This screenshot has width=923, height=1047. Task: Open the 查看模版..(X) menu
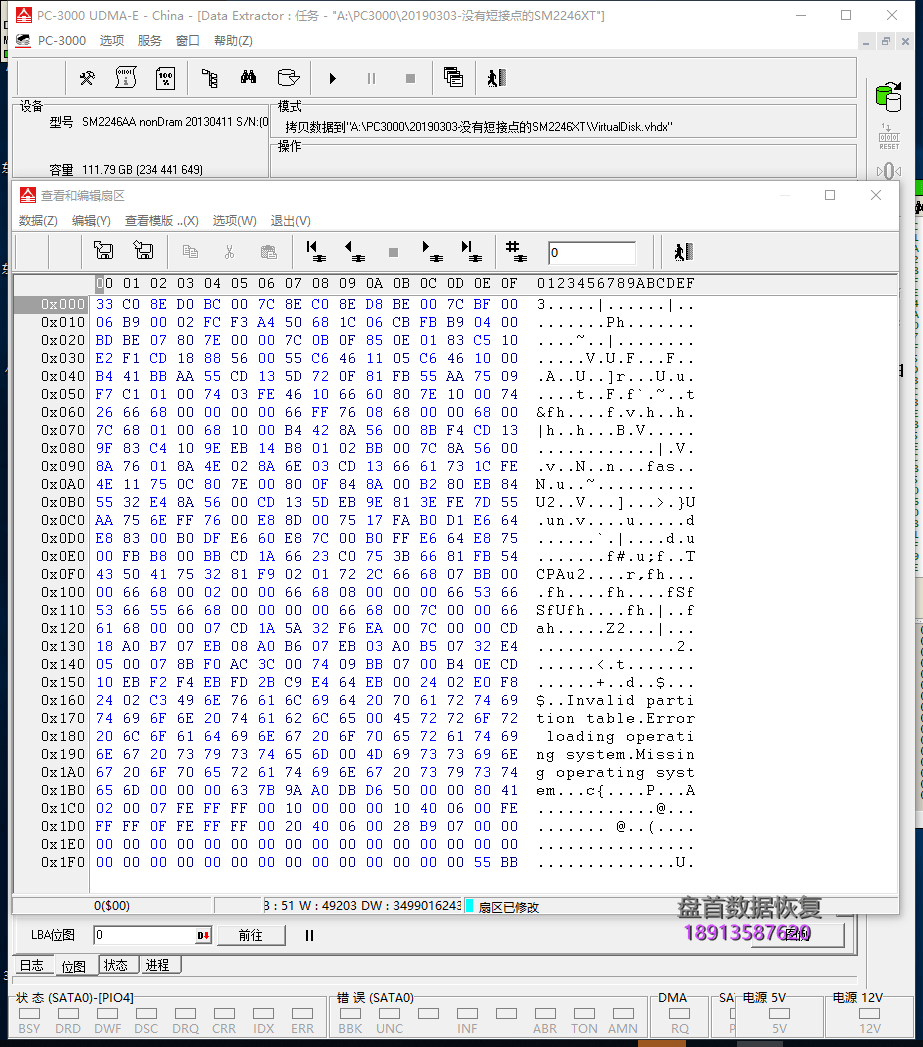[x=162, y=220]
